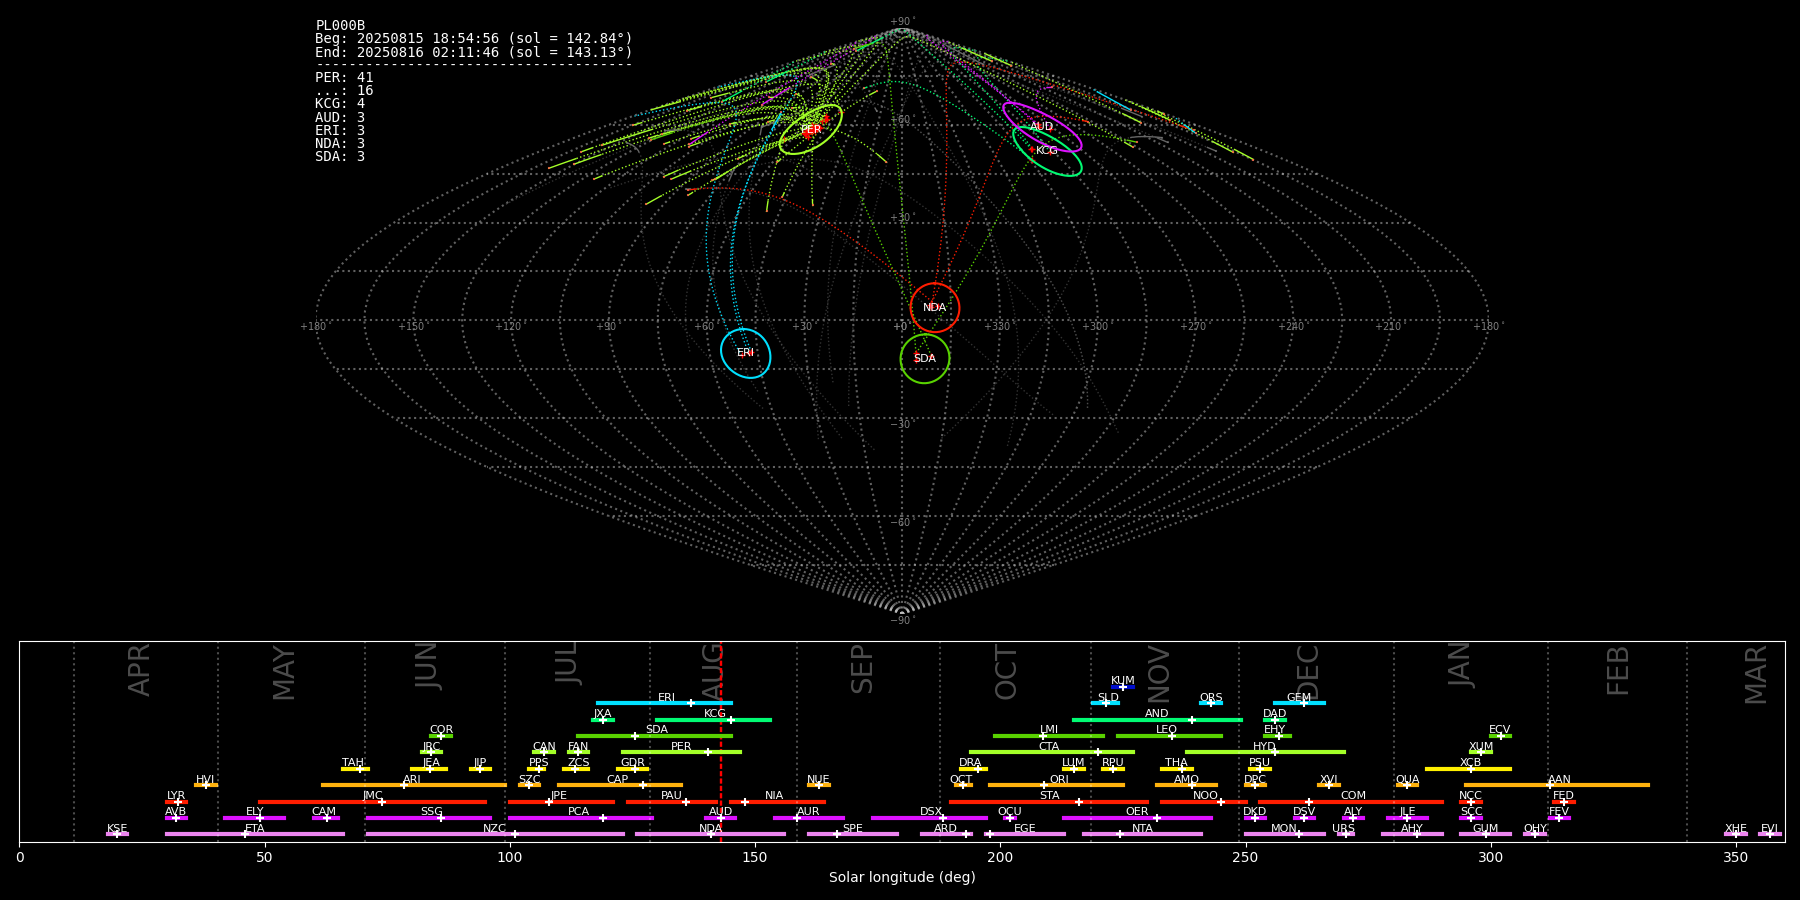The image size is (1800, 900).
Task: Click the APR month label
Action: click(x=139, y=670)
